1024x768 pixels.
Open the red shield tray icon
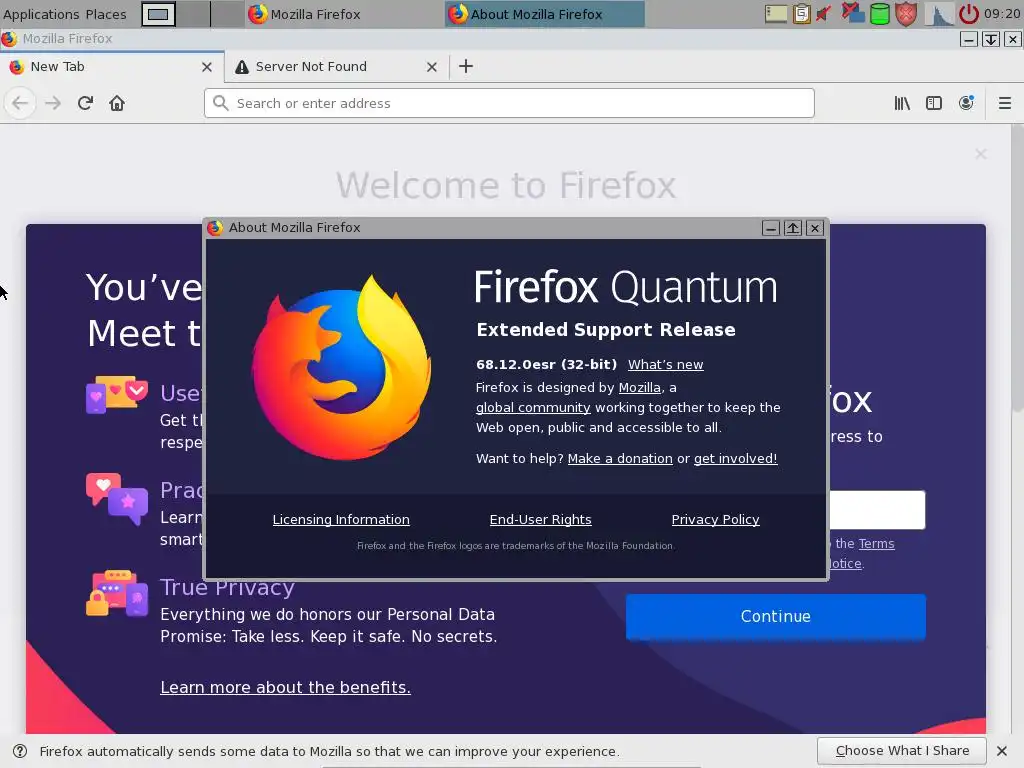pyautogui.click(x=906, y=14)
